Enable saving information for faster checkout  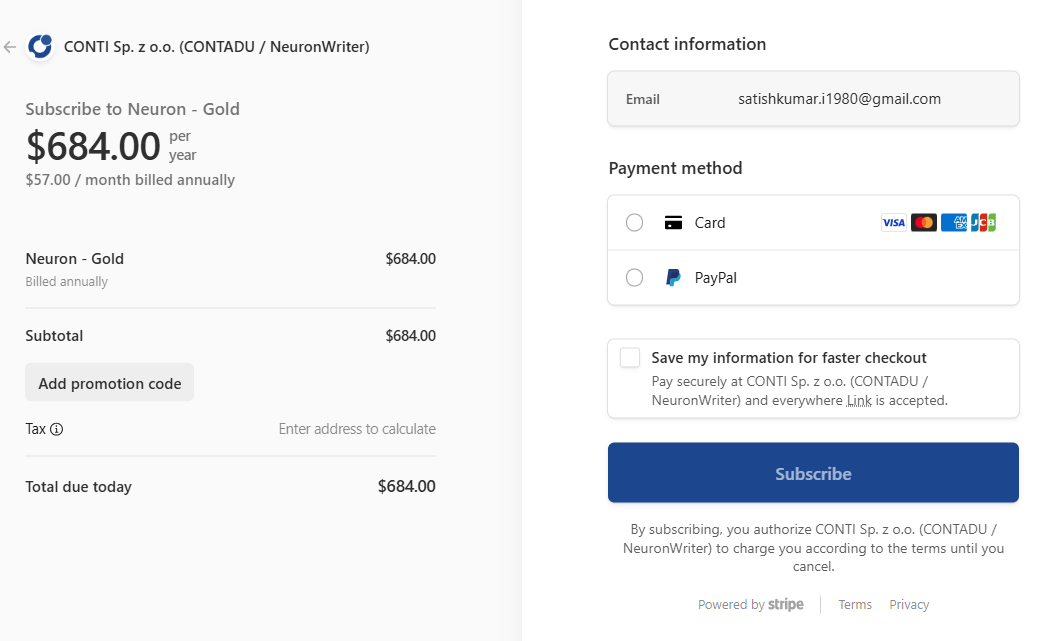click(x=630, y=357)
